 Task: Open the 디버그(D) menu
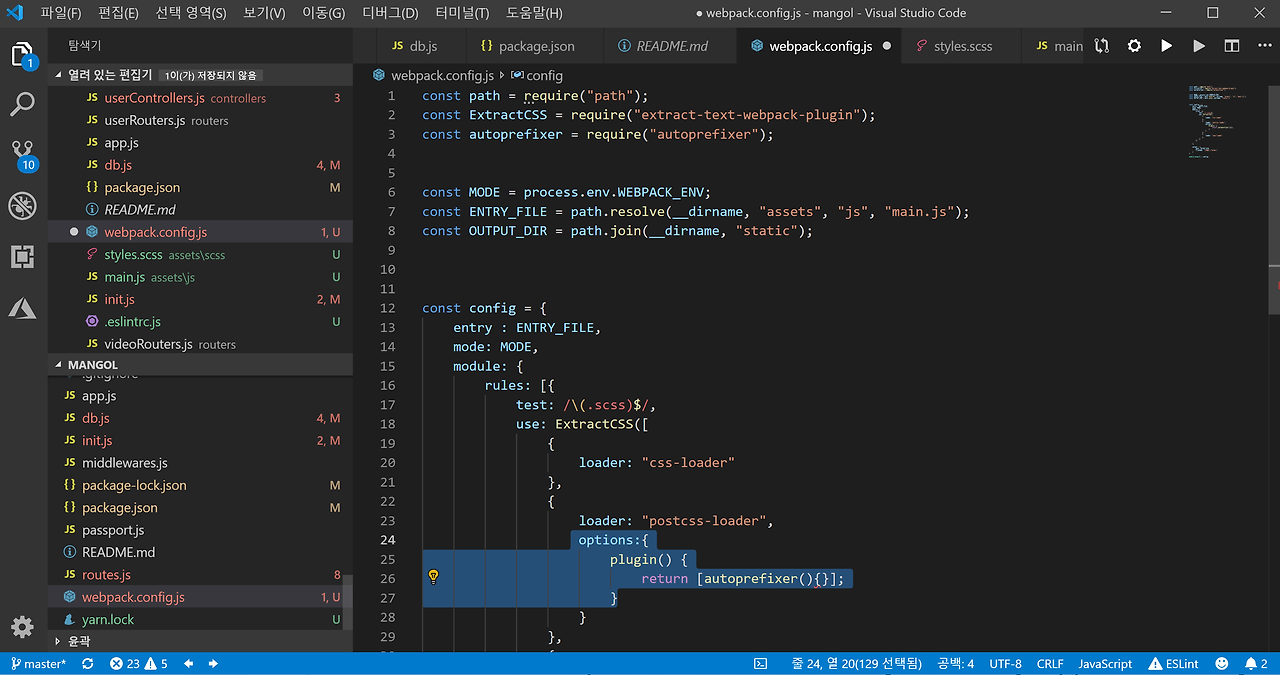390,13
